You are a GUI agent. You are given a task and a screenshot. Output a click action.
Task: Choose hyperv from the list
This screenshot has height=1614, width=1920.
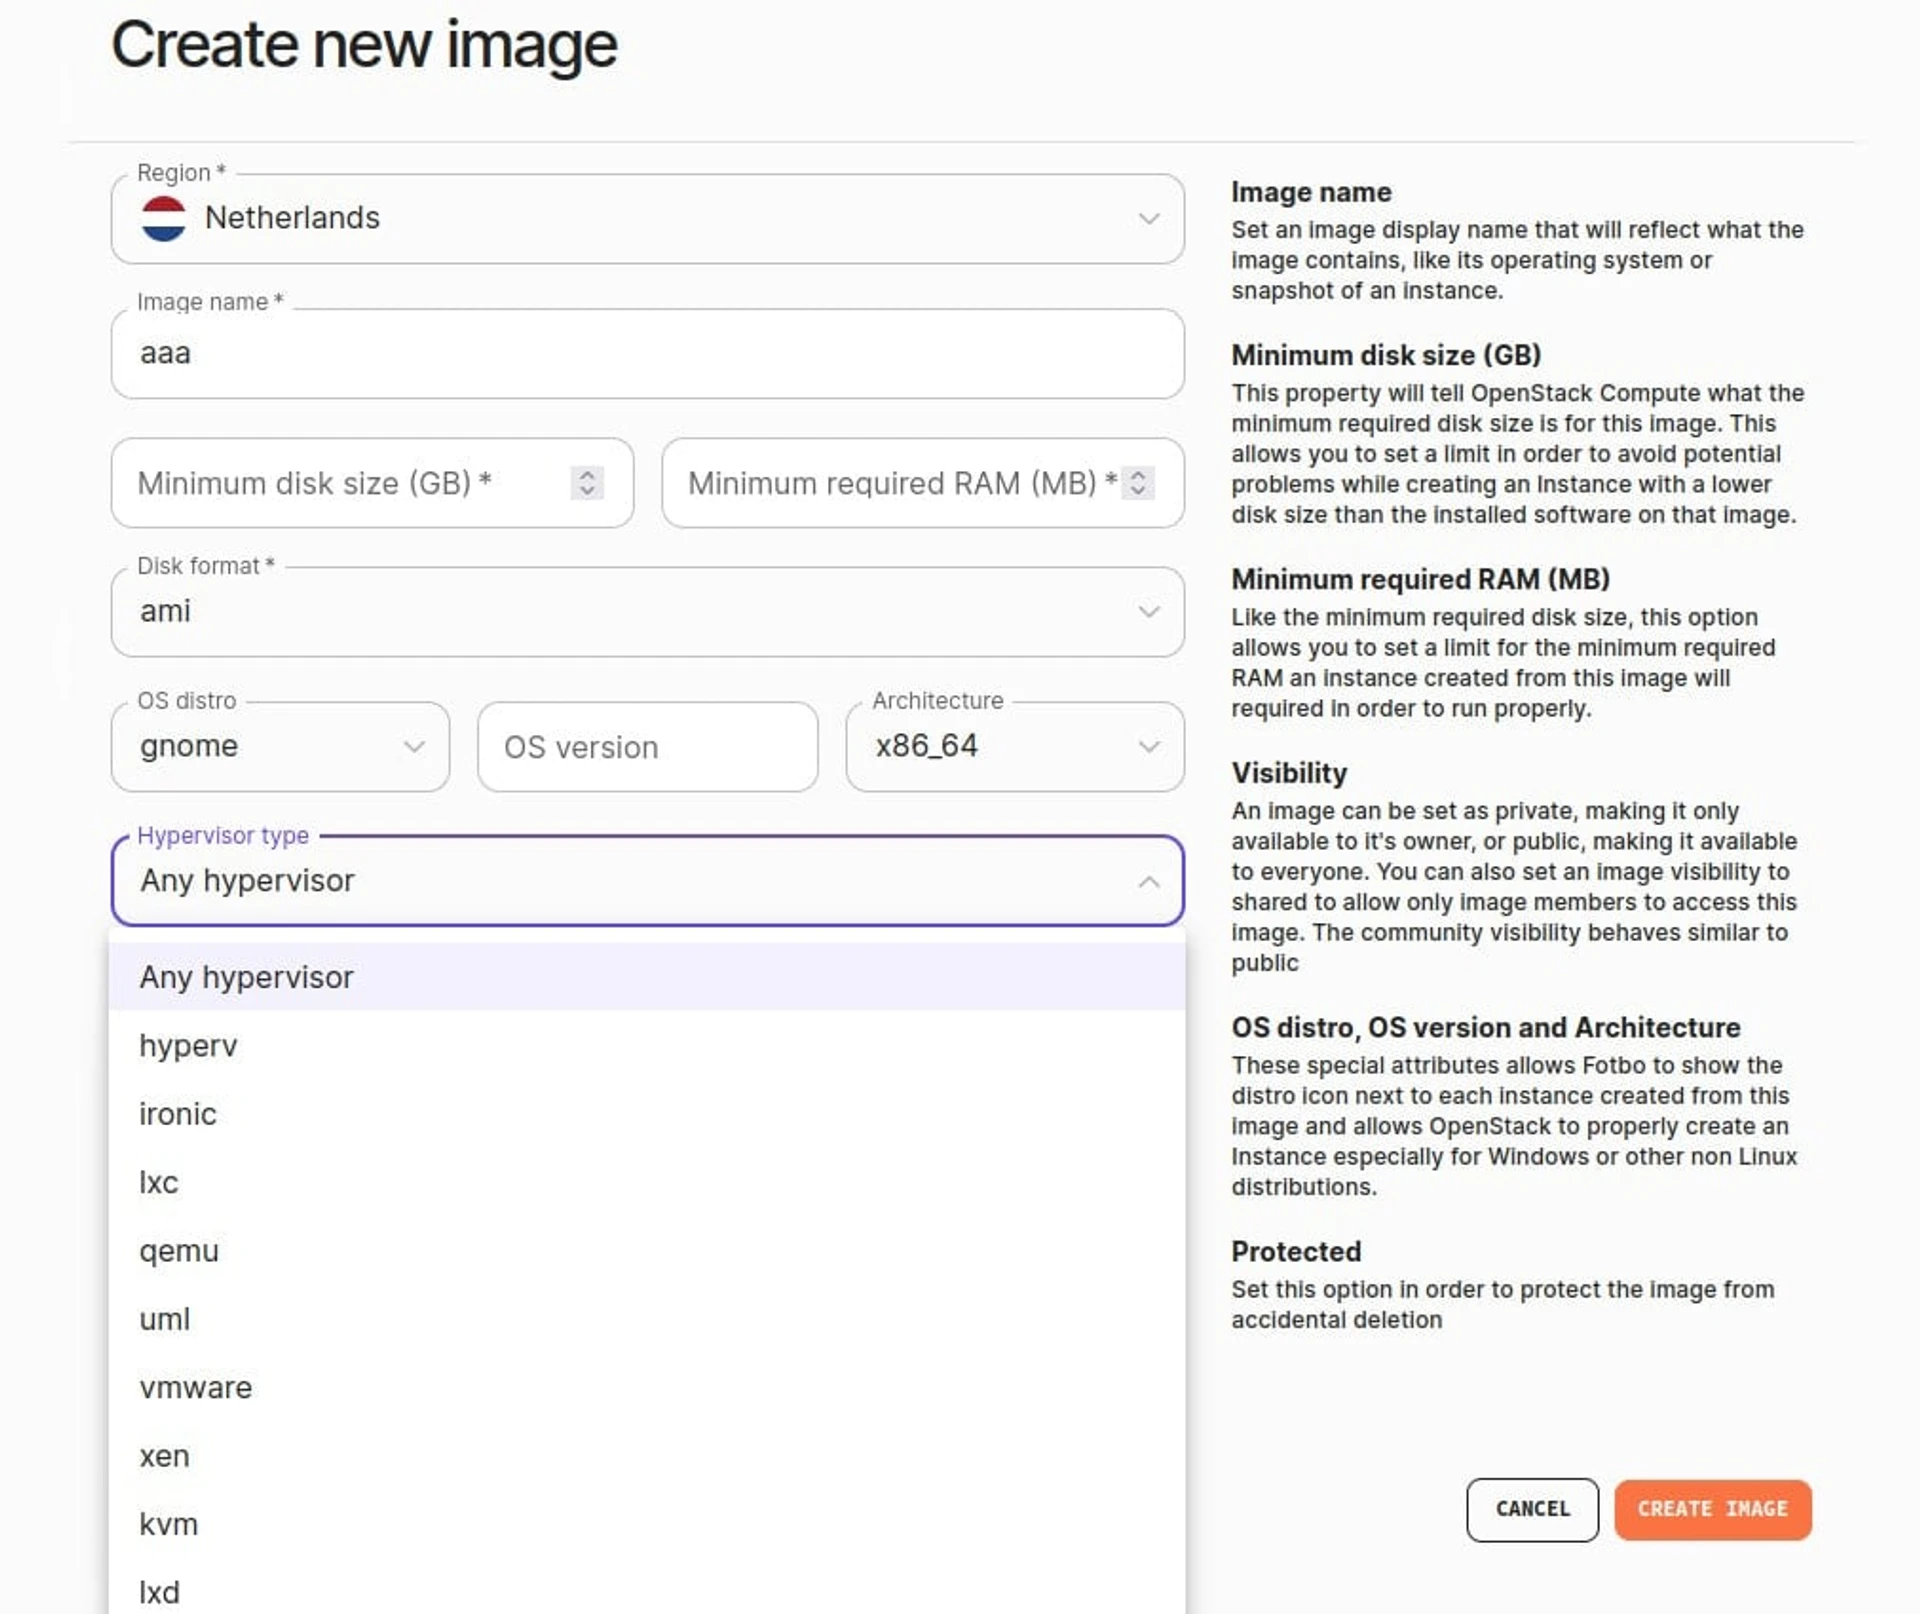click(647, 1046)
